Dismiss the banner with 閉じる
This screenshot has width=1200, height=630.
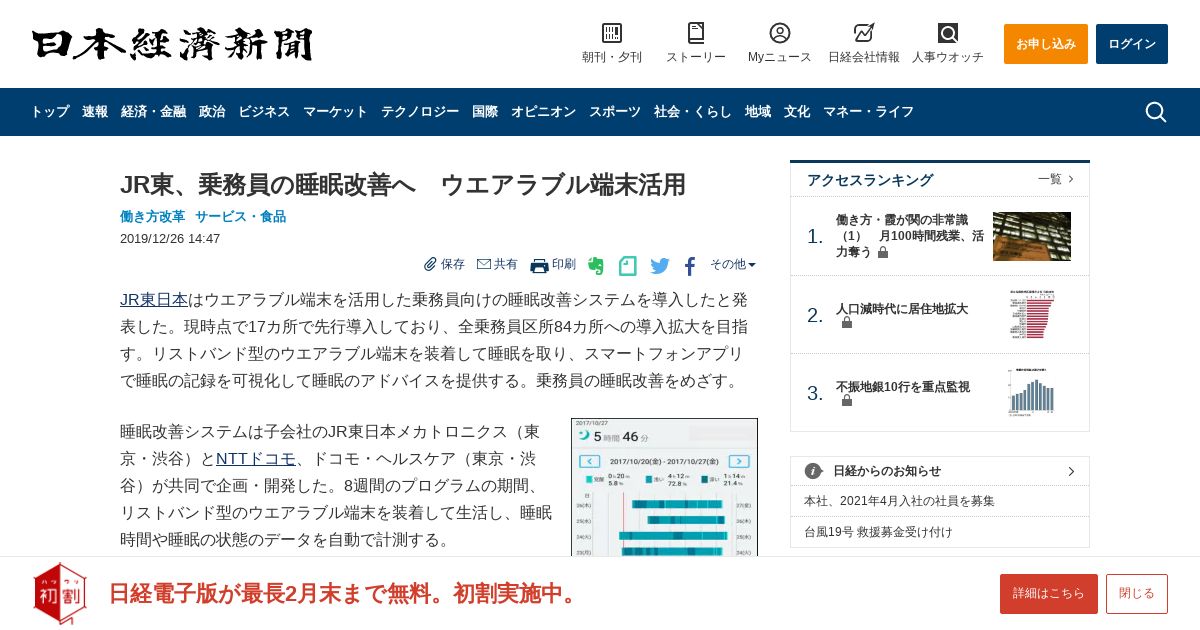[x=1137, y=594]
